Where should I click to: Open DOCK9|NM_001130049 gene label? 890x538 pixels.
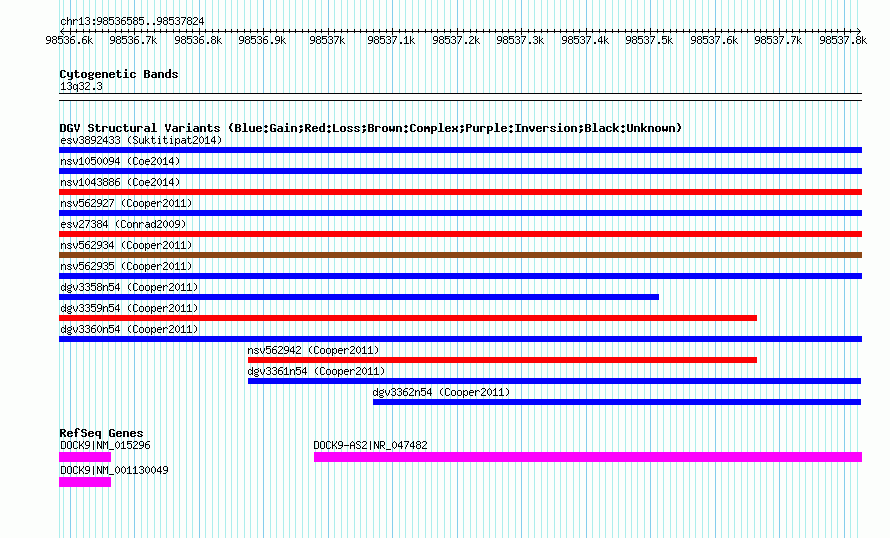point(114,470)
